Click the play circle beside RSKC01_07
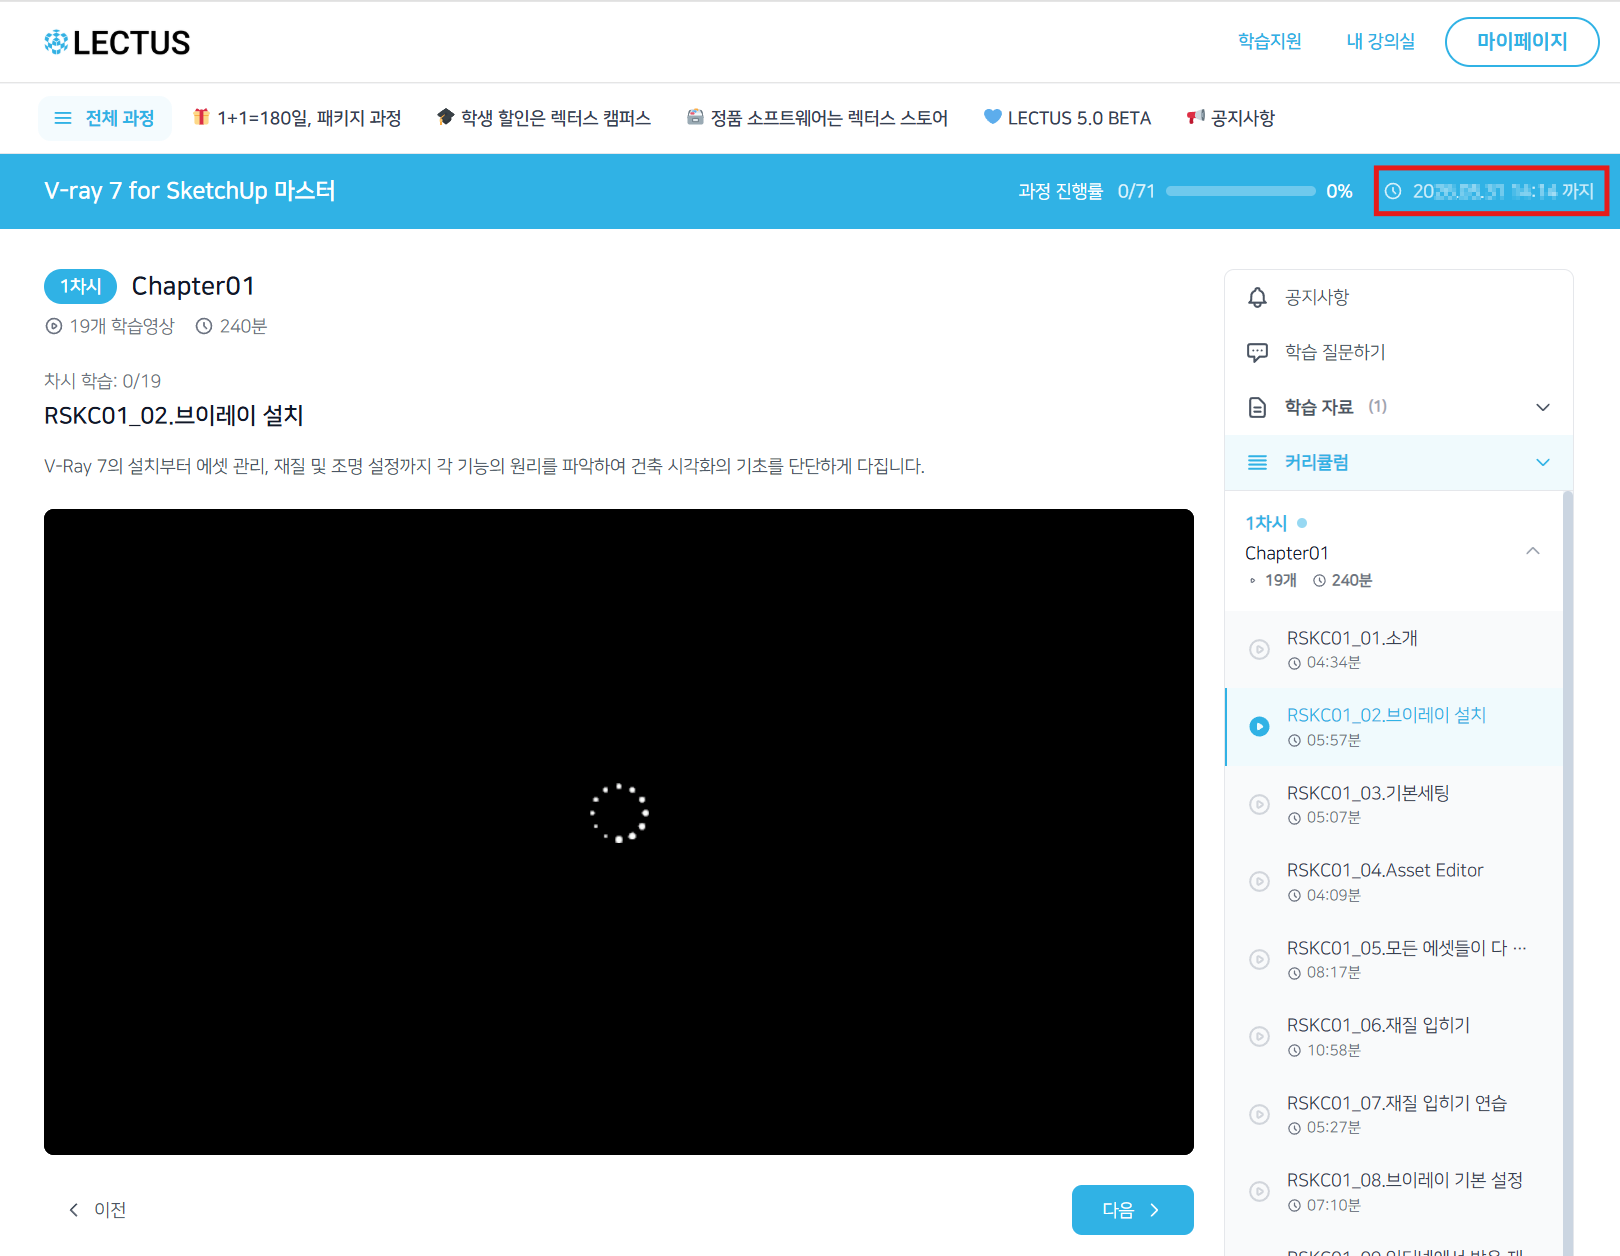 tap(1260, 1114)
